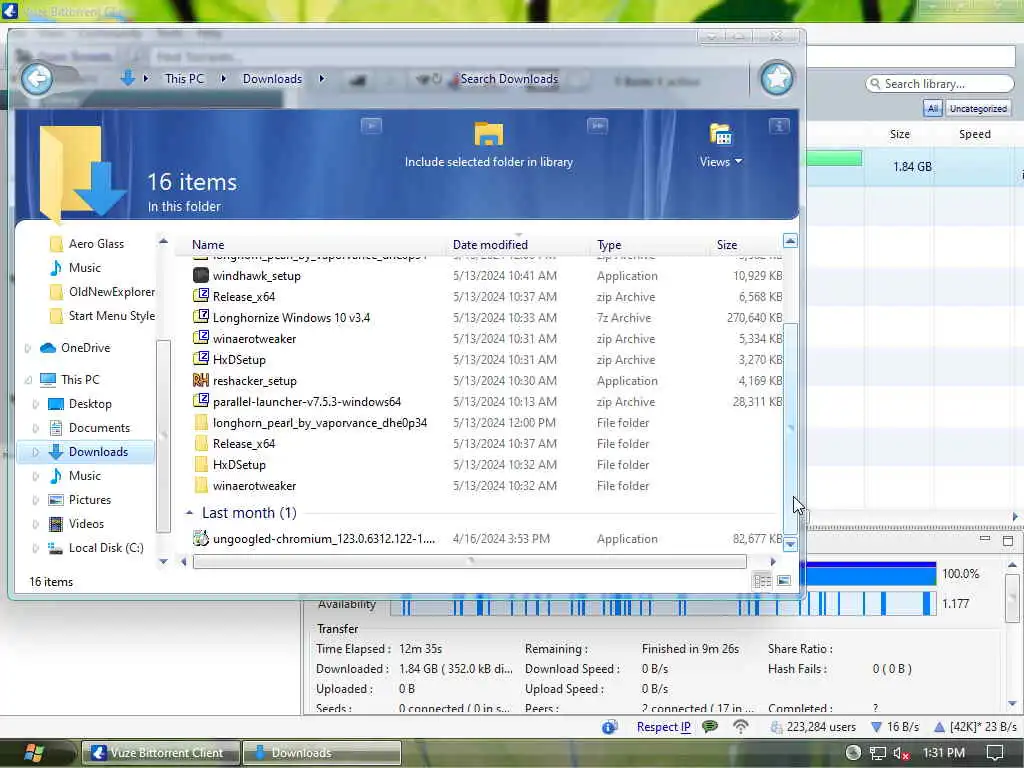The width and height of the screenshot is (1024, 768).
Task: Select the windhawk_setup application icon
Action: pos(200,276)
